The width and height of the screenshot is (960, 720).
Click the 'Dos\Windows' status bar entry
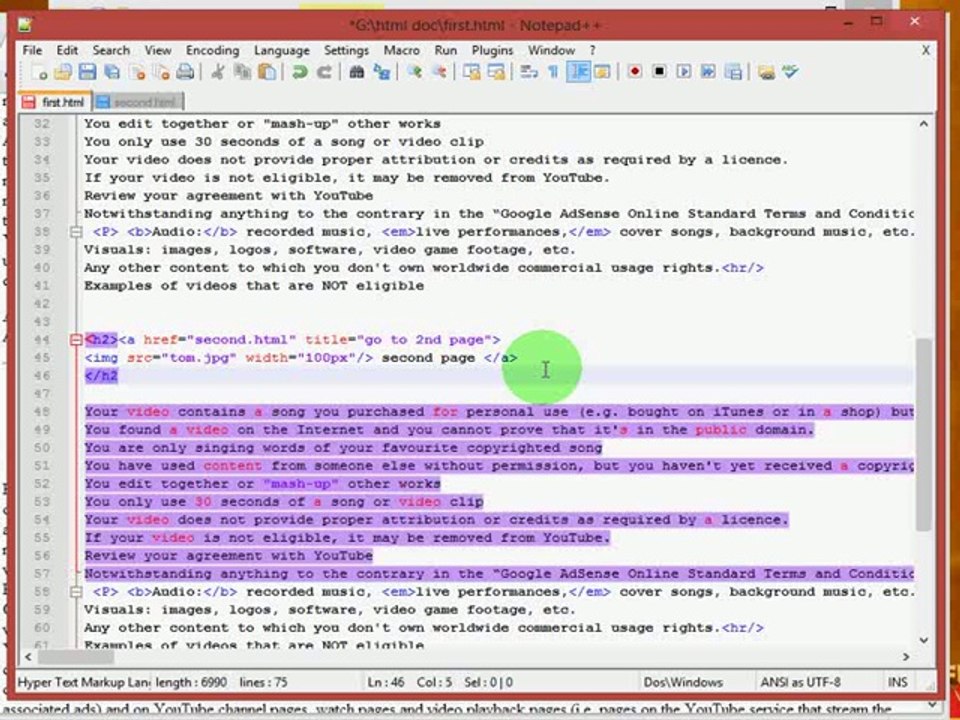click(682, 682)
